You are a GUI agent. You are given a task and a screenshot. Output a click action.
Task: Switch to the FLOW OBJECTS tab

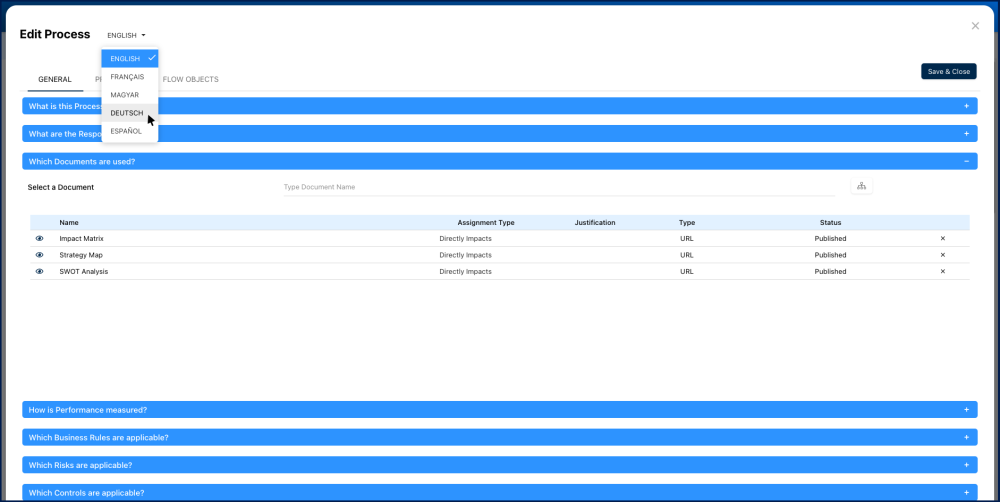coord(191,80)
